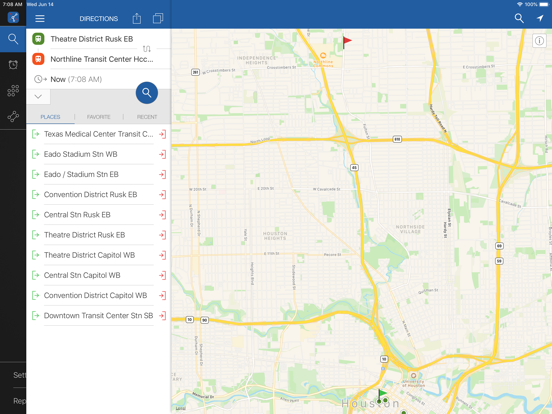
Task: Open the hamburger menu
Action: tap(40, 19)
